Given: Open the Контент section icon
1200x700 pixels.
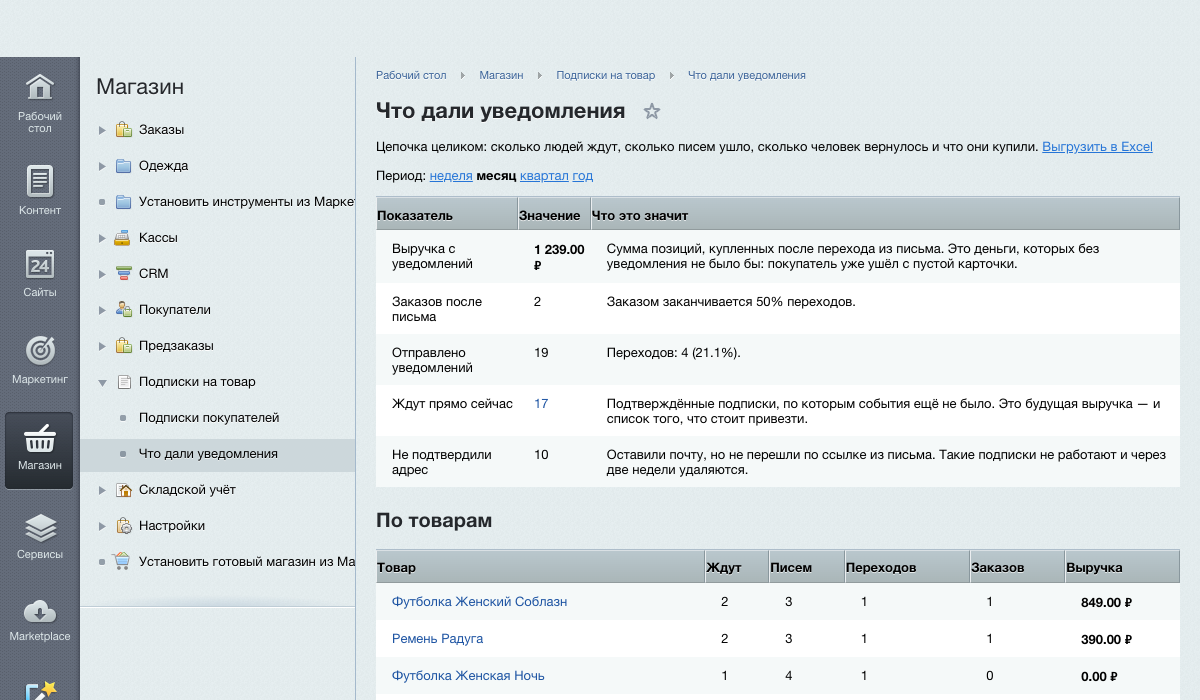Looking at the screenshot, I should pyautogui.click(x=39, y=181).
